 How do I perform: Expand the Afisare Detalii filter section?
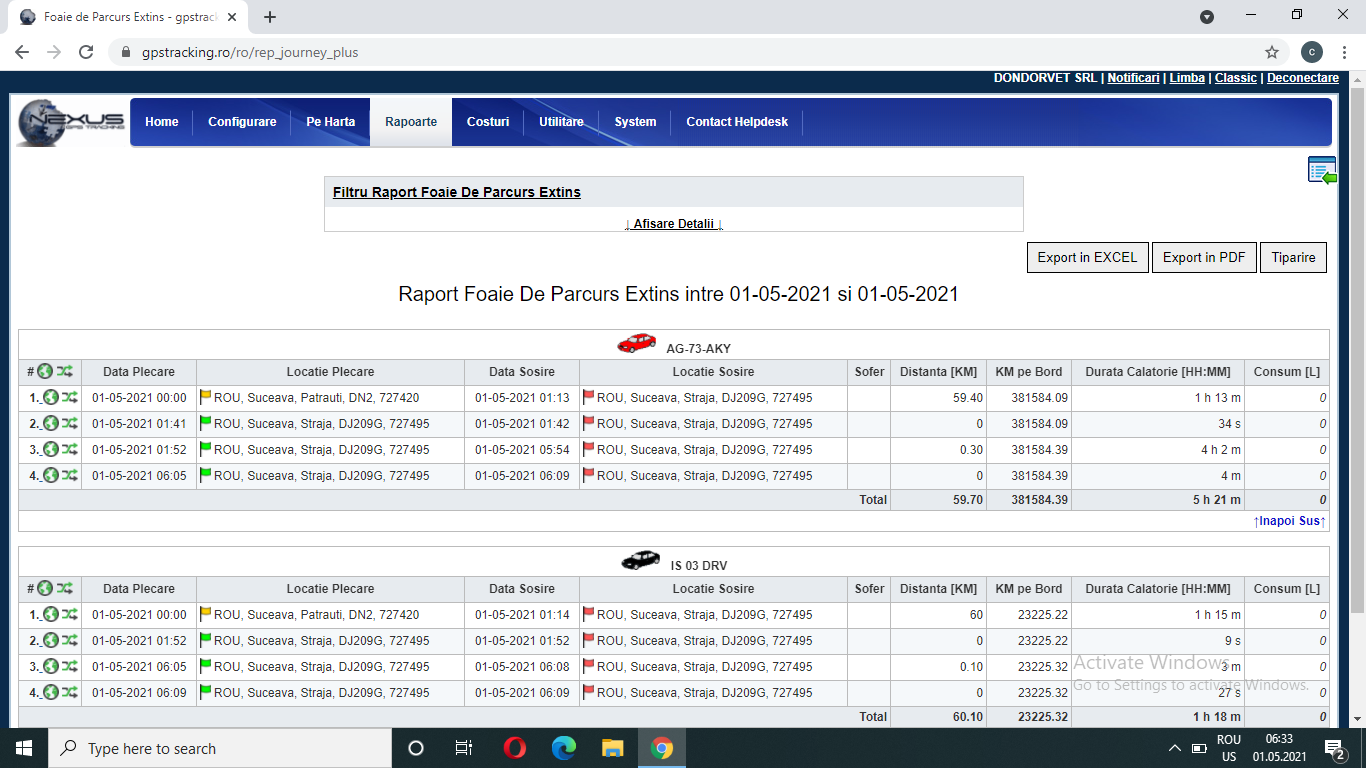click(673, 224)
